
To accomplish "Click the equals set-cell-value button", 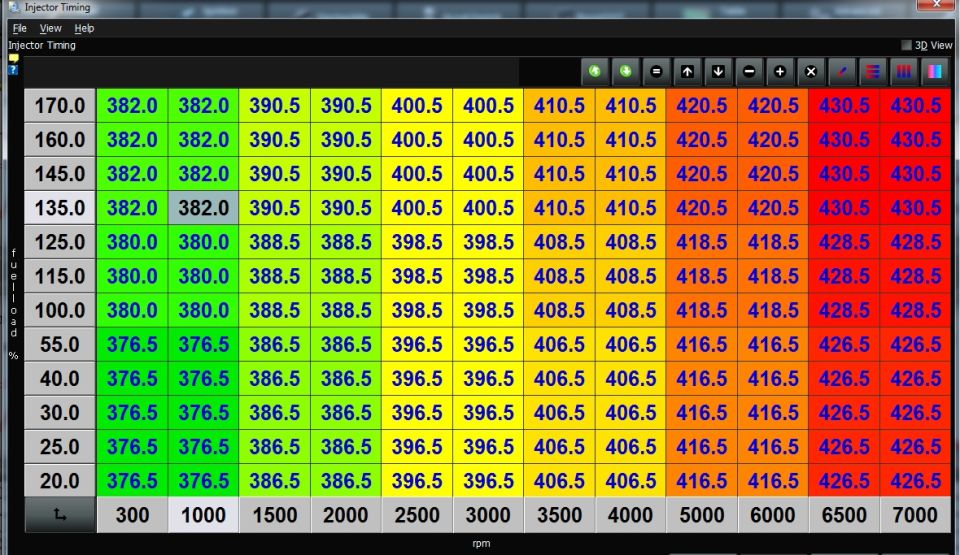I will coord(656,72).
